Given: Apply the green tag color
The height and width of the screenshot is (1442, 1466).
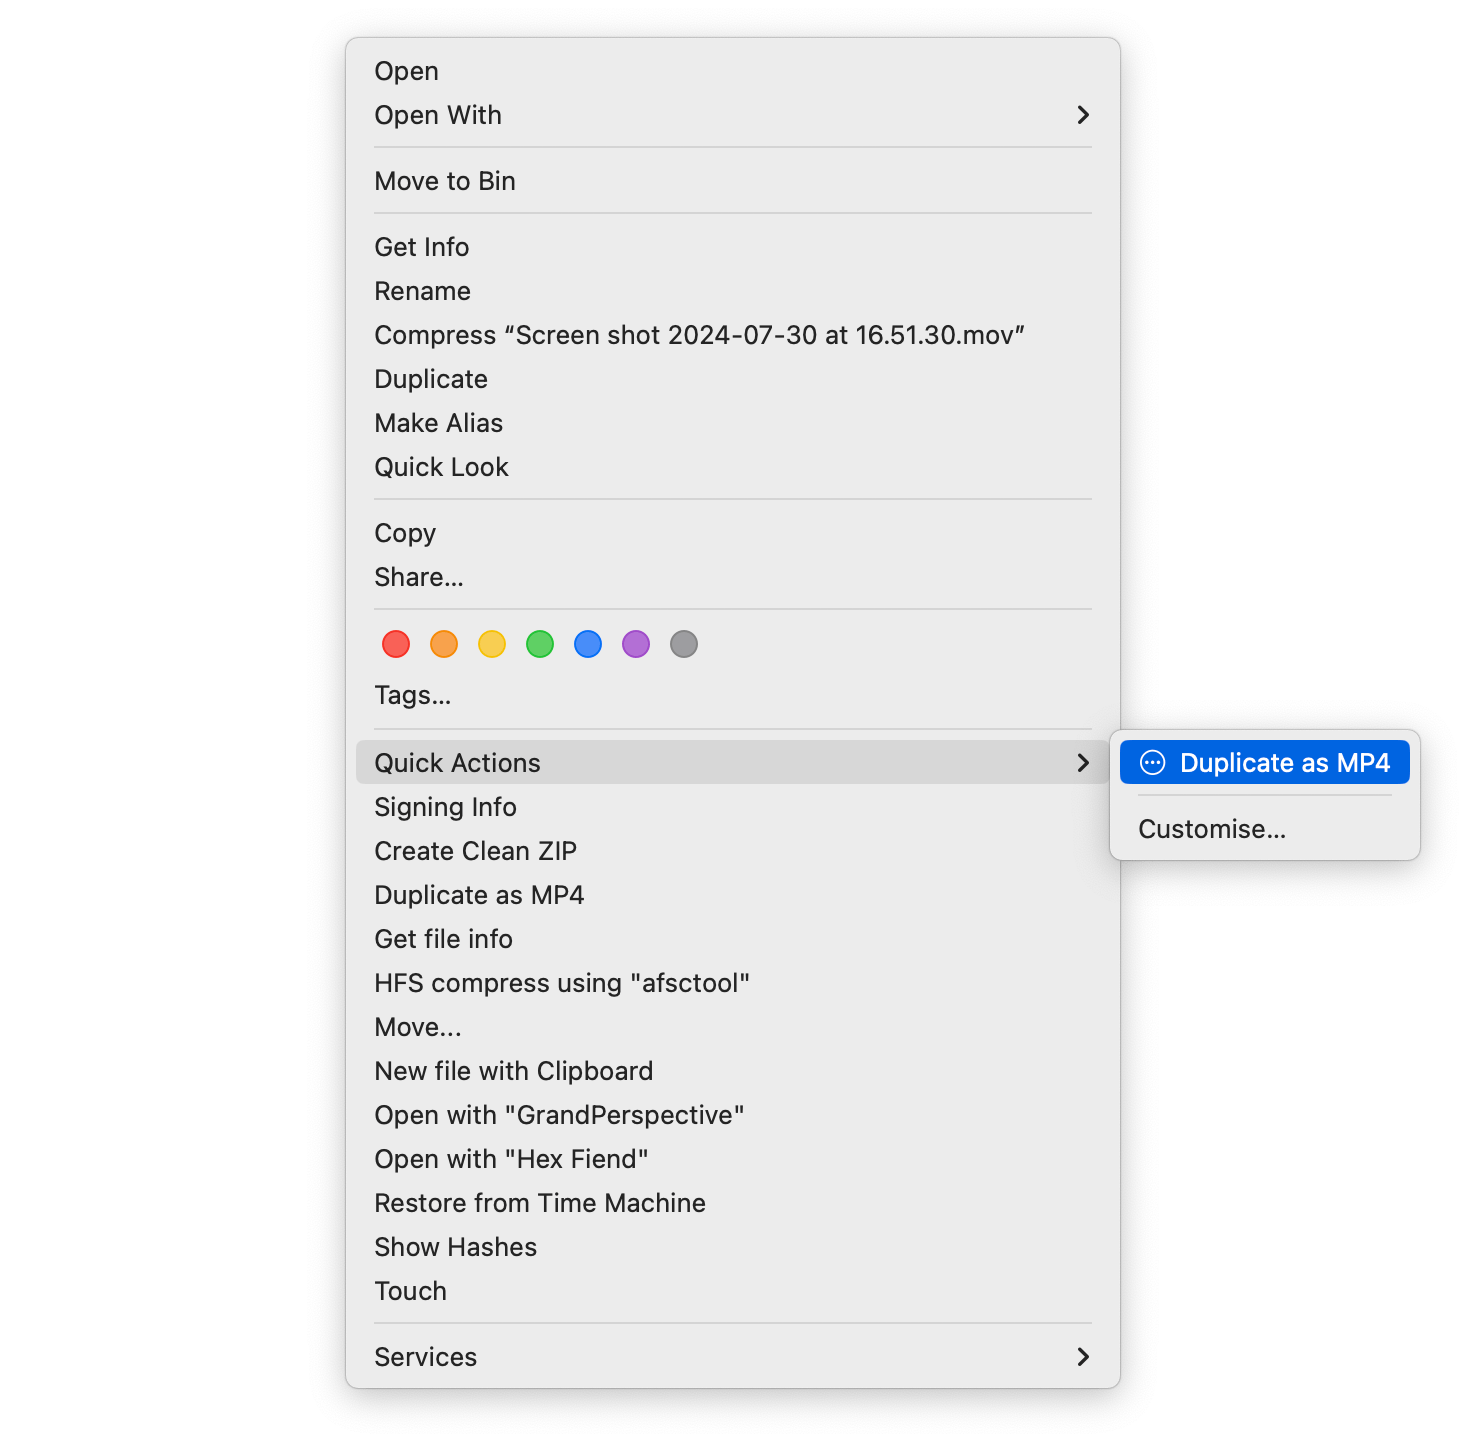Looking at the screenshot, I should [x=540, y=644].
